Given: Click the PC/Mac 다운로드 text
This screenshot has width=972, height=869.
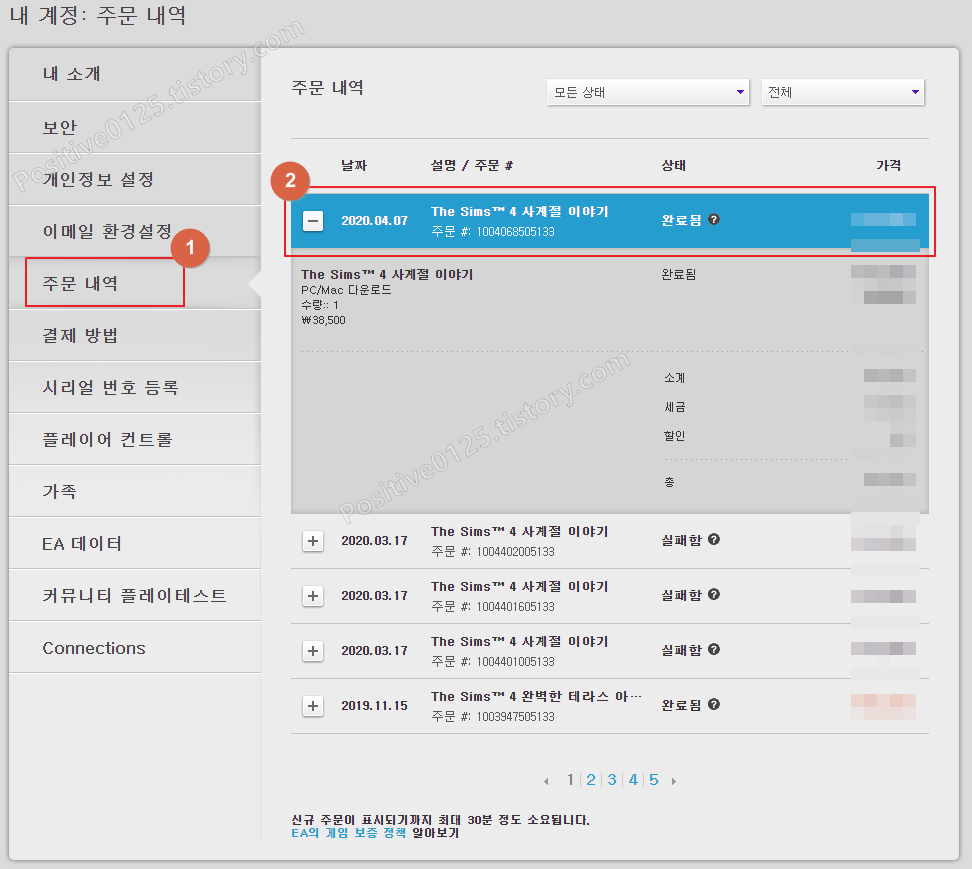Looking at the screenshot, I should (x=346, y=290).
